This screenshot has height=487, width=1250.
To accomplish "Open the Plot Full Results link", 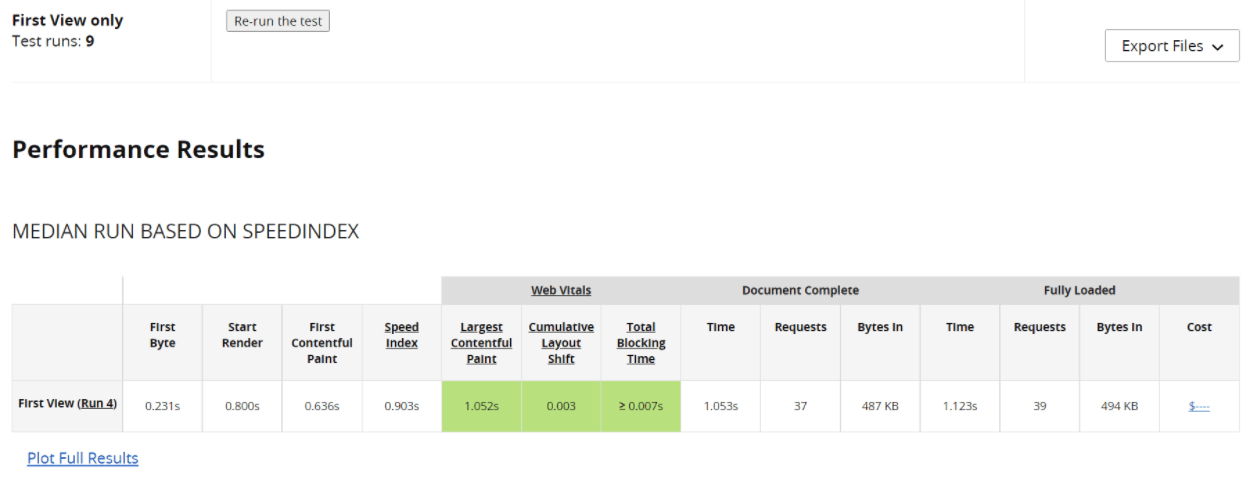I will [83, 458].
